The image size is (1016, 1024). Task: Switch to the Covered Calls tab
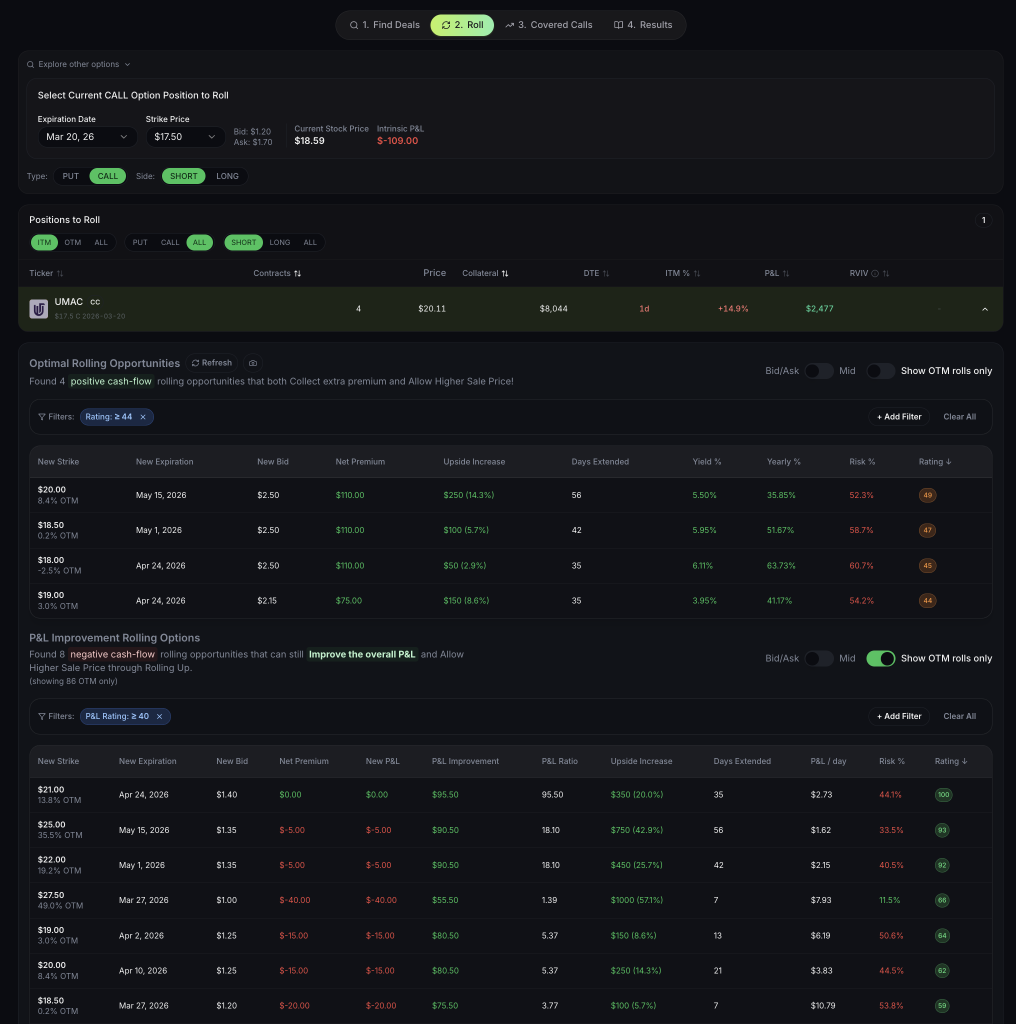coord(548,24)
